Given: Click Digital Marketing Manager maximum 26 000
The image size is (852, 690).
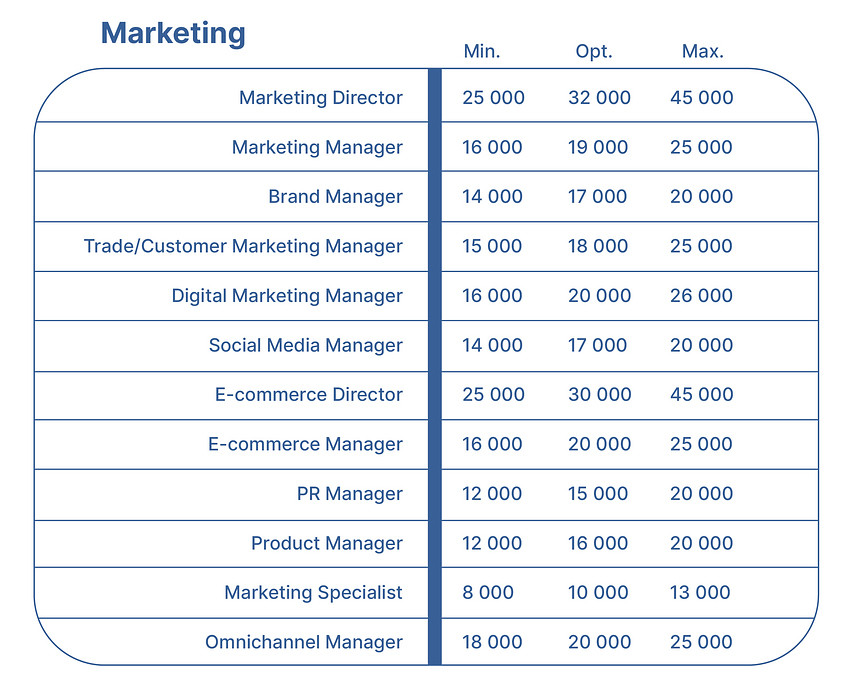Looking at the screenshot, I should click(701, 296).
